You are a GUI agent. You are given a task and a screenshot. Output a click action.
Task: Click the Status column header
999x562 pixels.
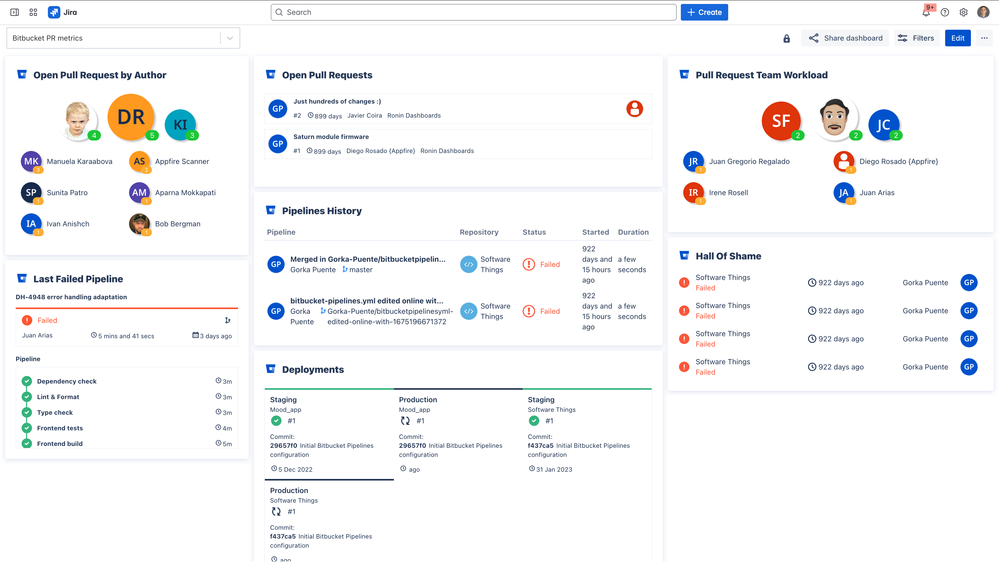click(534, 232)
